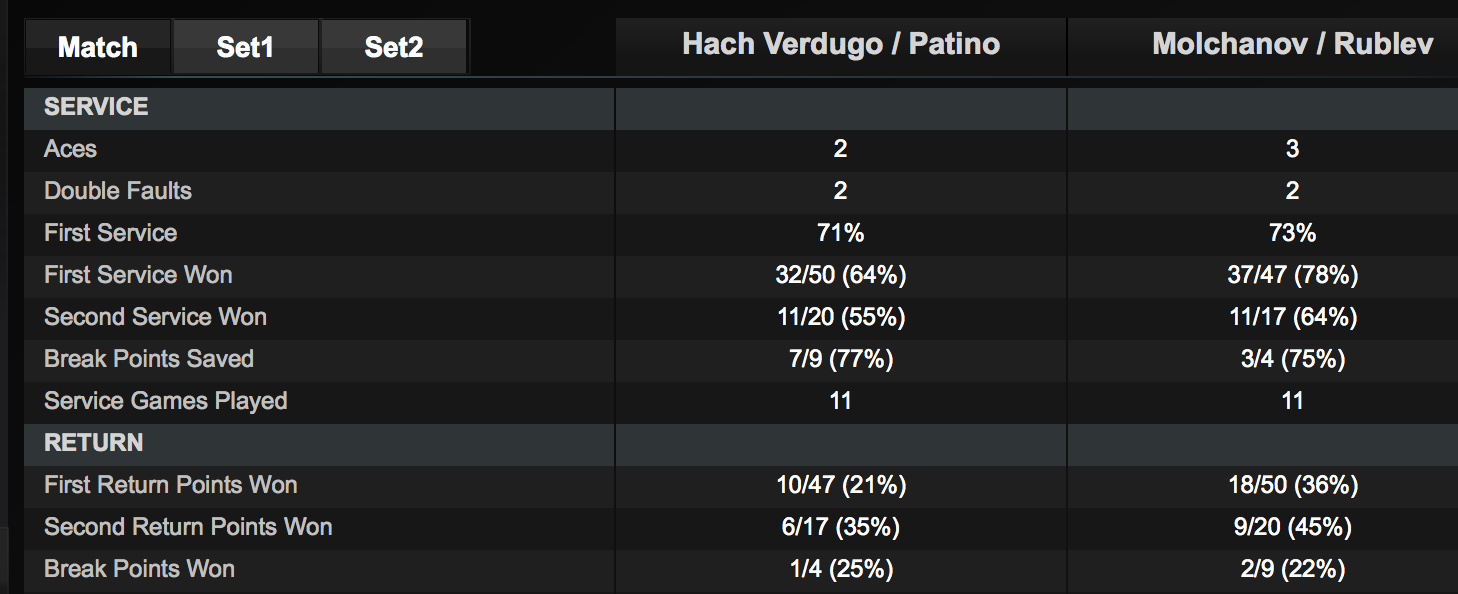Select the Set2 tab
The image size is (1458, 594).
(394, 47)
